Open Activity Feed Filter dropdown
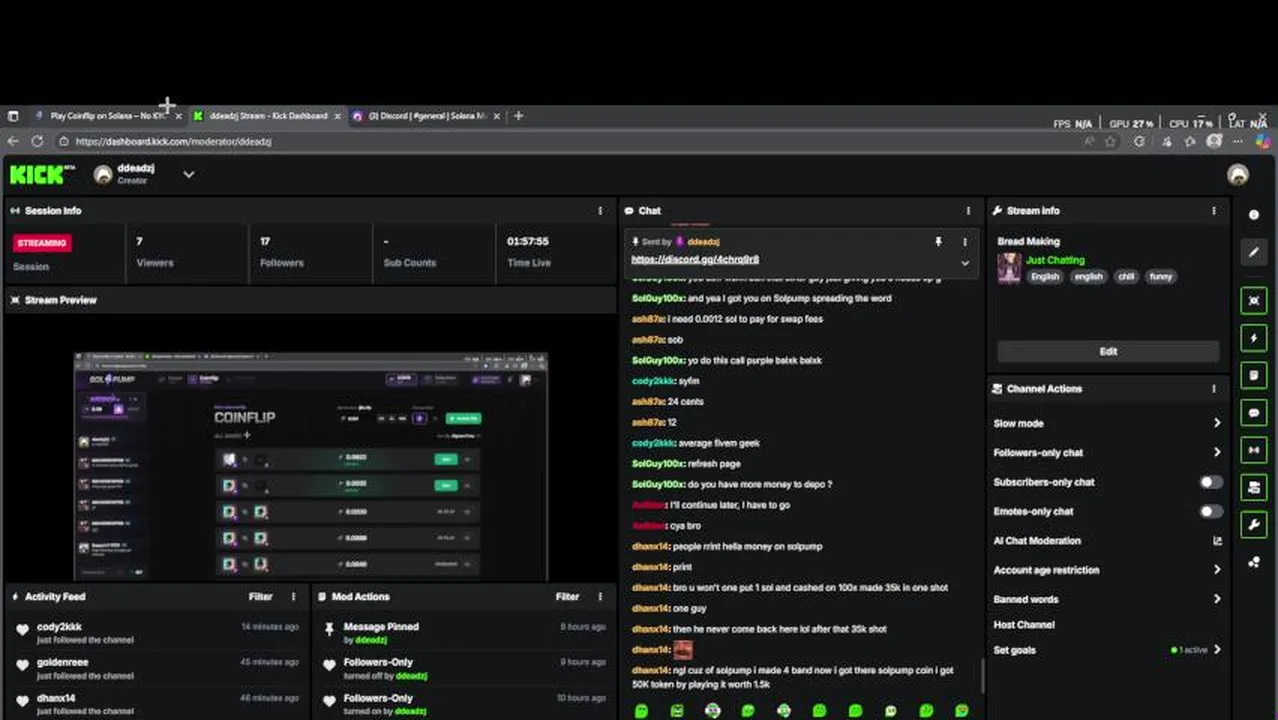 pyautogui.click(x=260, y=597)
